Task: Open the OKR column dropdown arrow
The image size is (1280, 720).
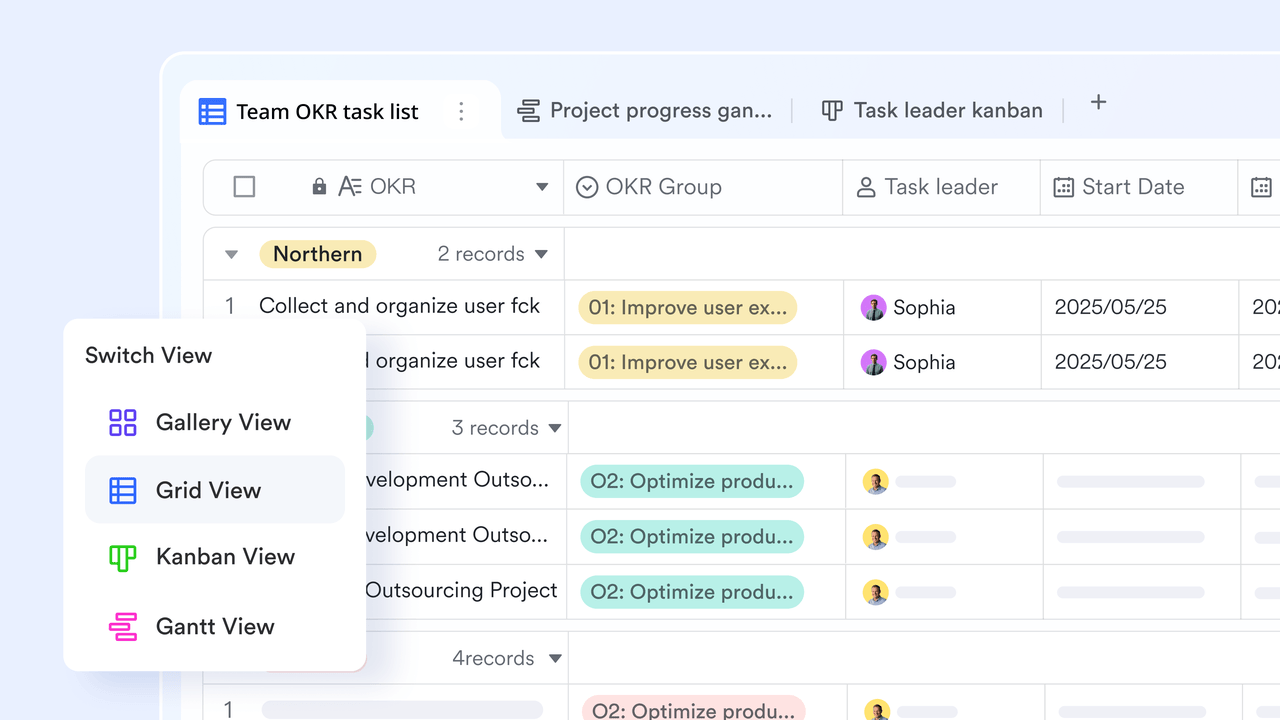Action: [542, 187]
